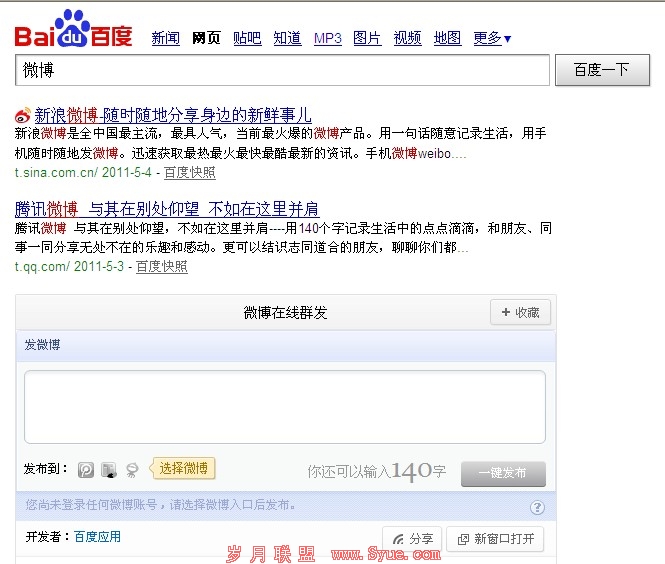Open the 图片 tab
665x564 pixels.
367,38
